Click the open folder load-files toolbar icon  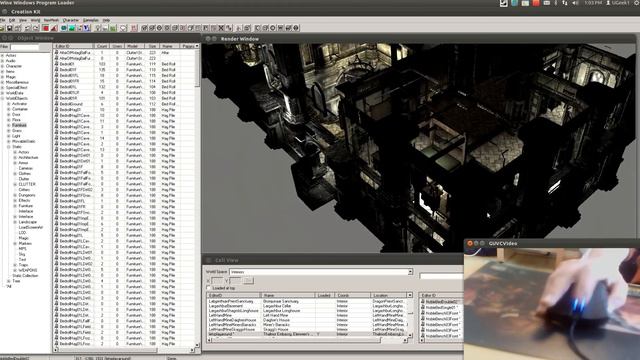(x=2, y=28)
